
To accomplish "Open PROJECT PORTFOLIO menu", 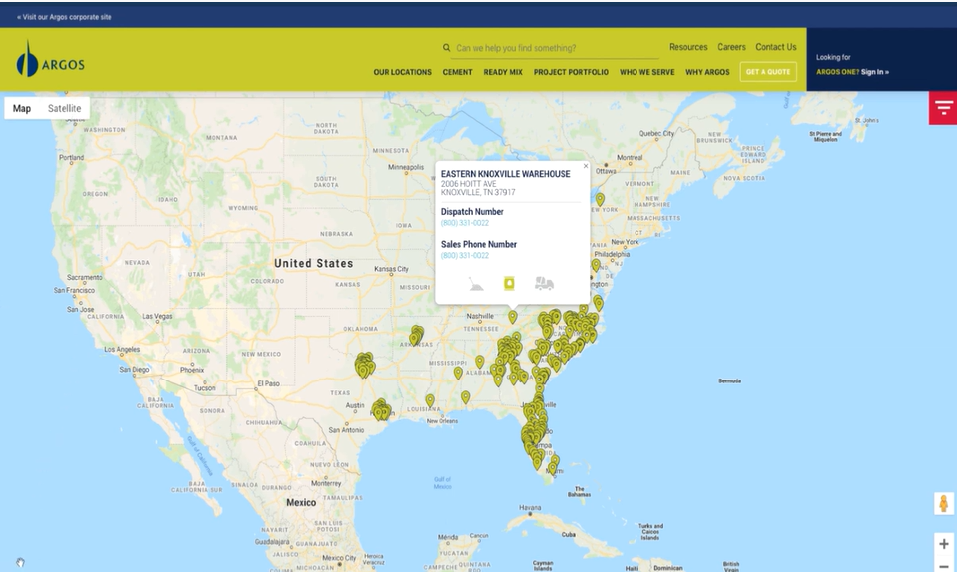I will 571,72.
